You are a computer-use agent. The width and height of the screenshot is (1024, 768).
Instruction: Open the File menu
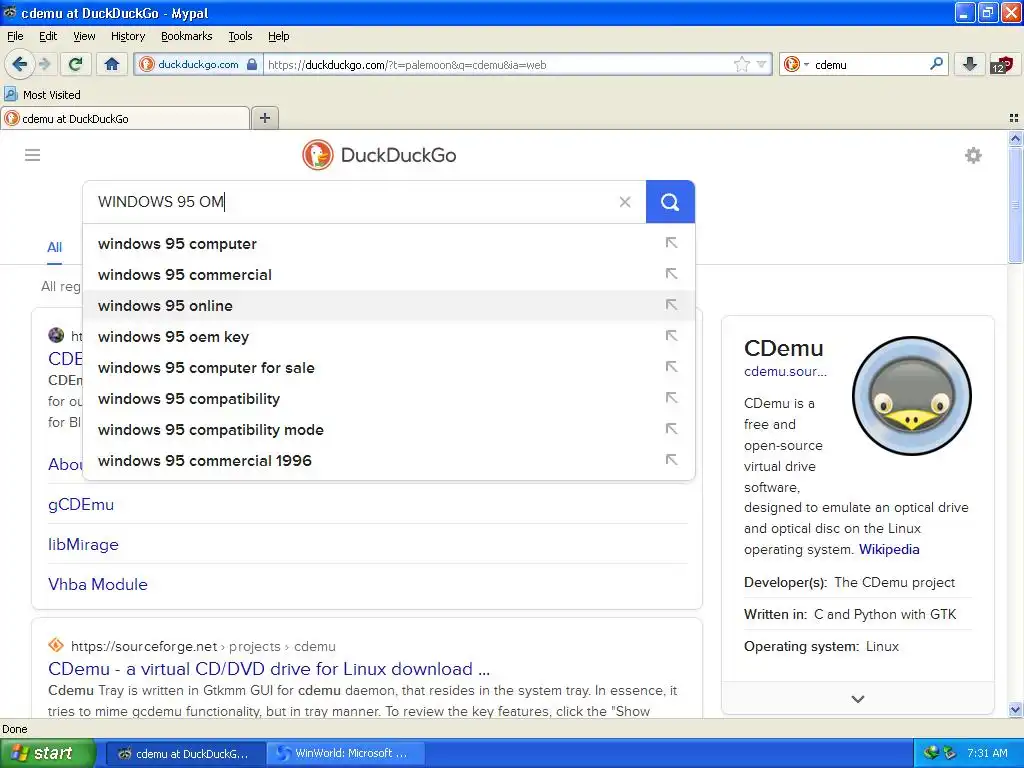(15, 36)
